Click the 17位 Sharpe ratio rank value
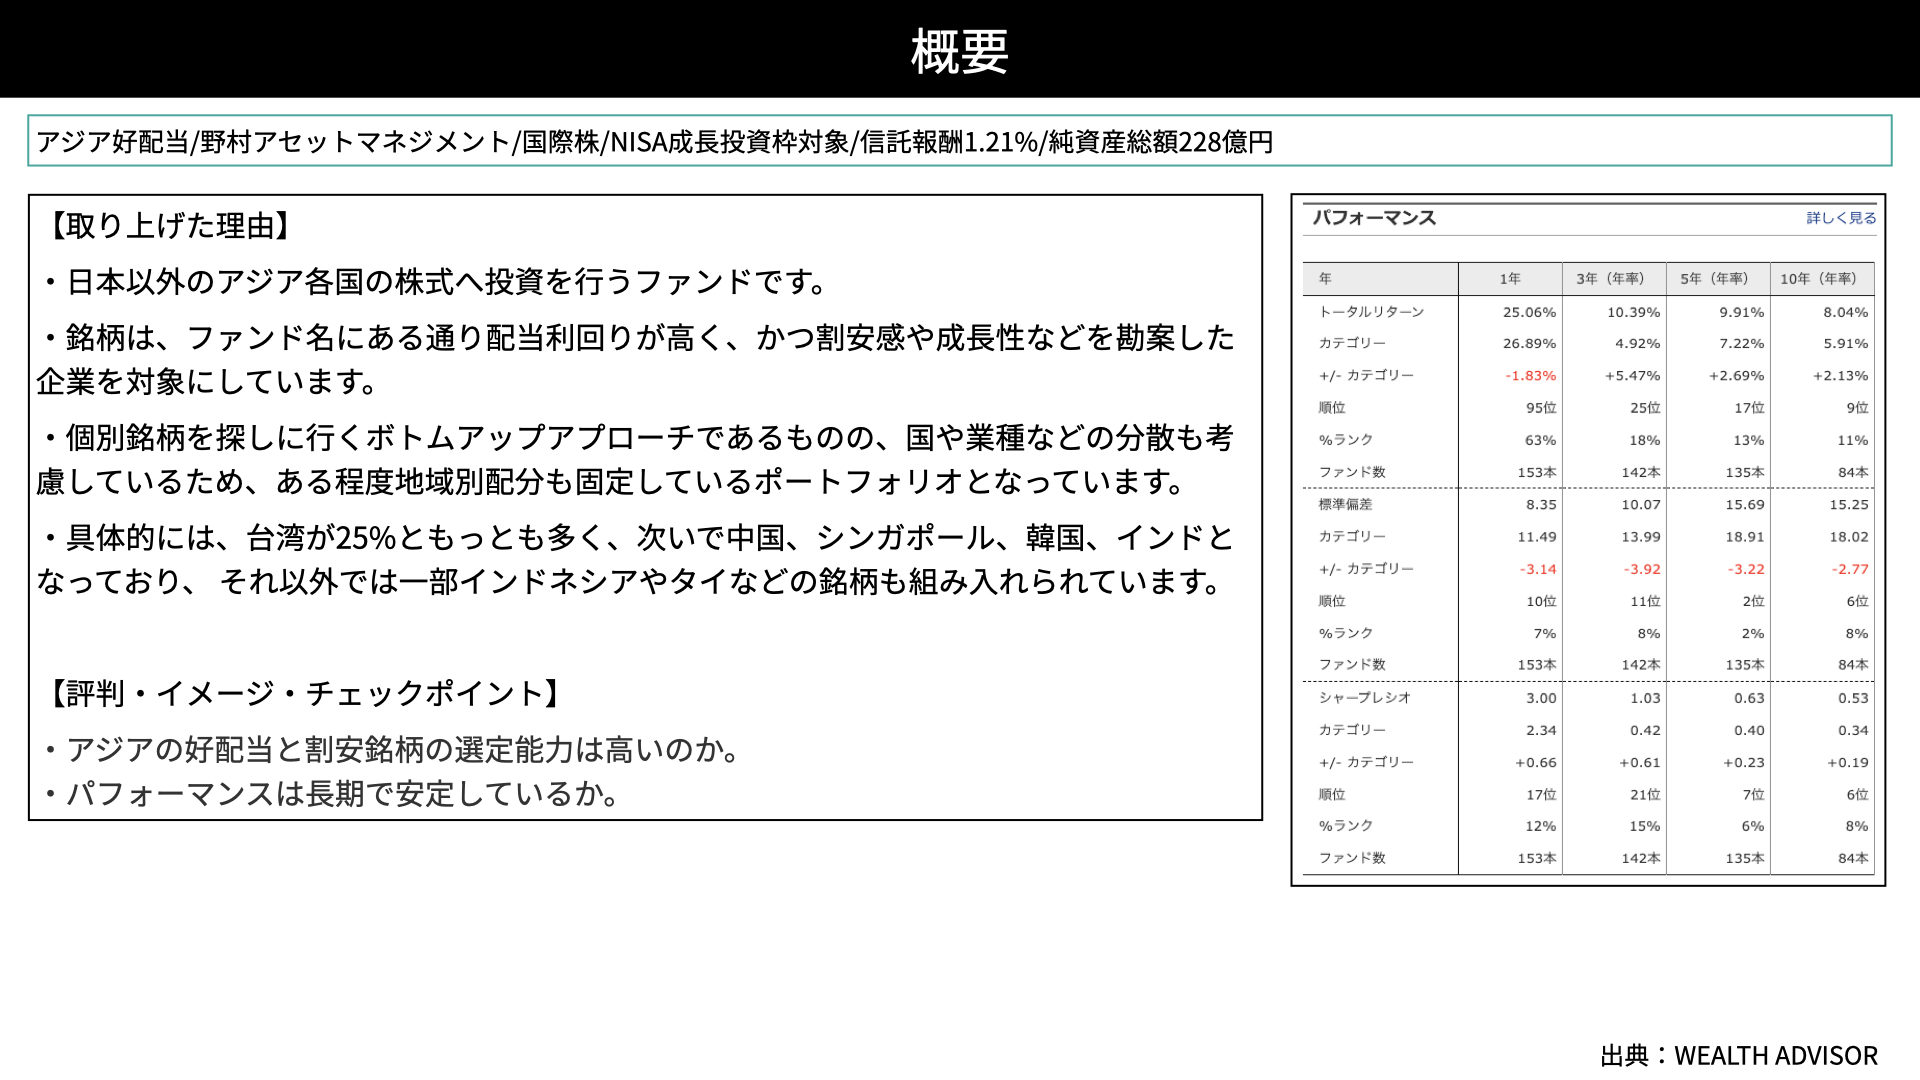The width and height of the screenshot is (1920, 1080). tap(1541, 795)
